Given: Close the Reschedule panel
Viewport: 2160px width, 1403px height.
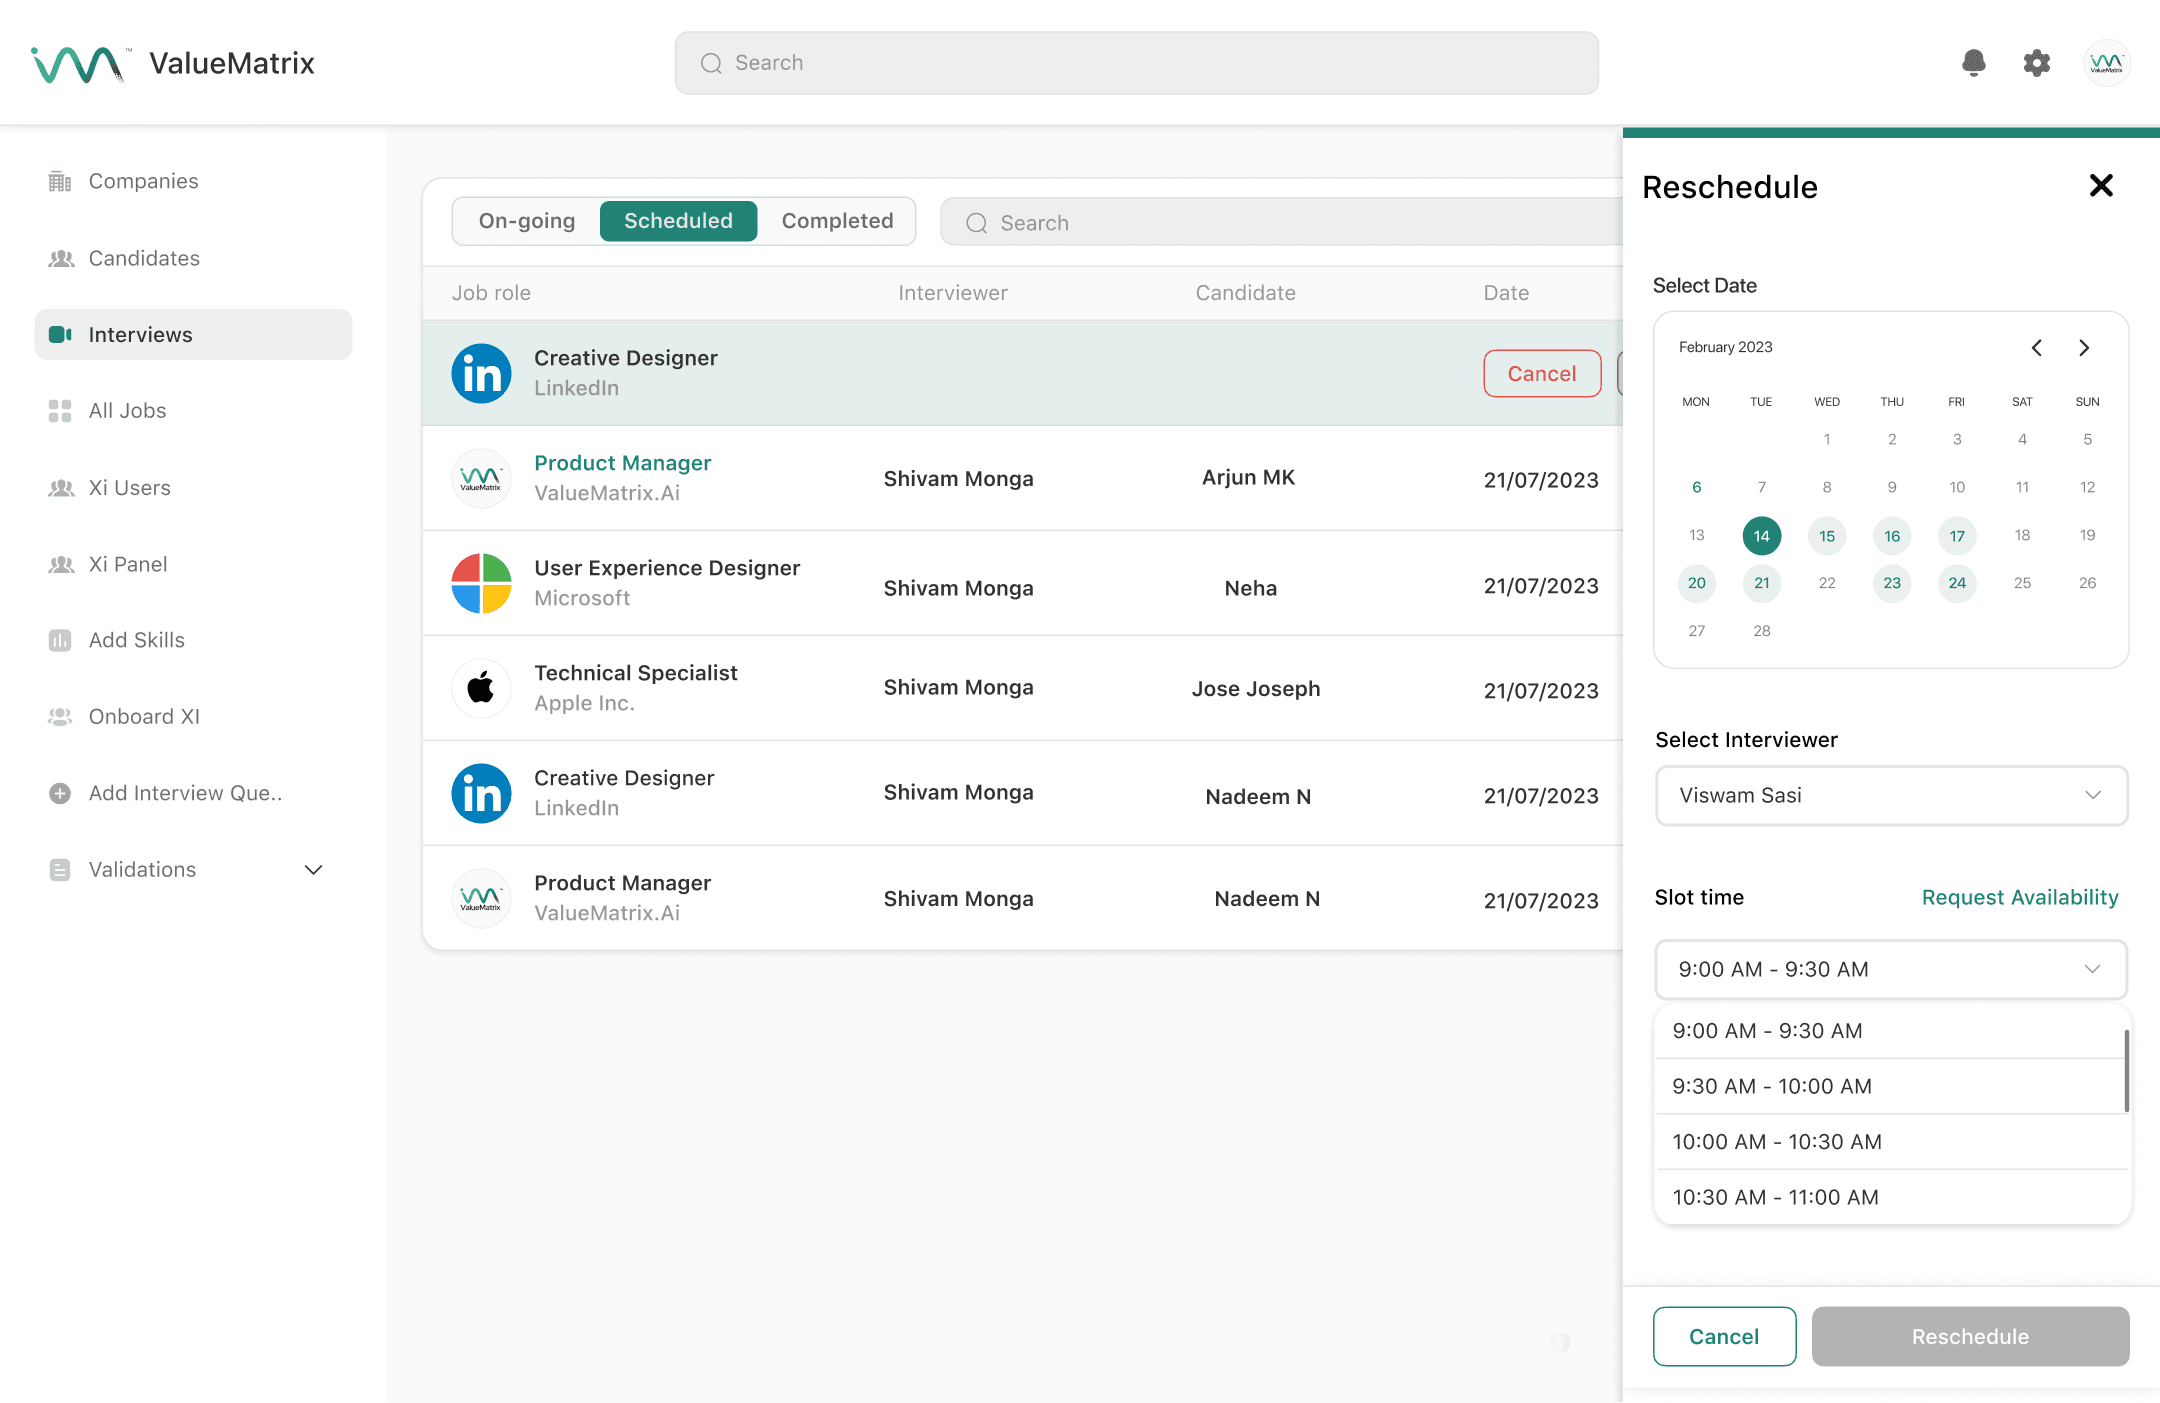Looking at the screenshot, I should (x=2101, y=186).
